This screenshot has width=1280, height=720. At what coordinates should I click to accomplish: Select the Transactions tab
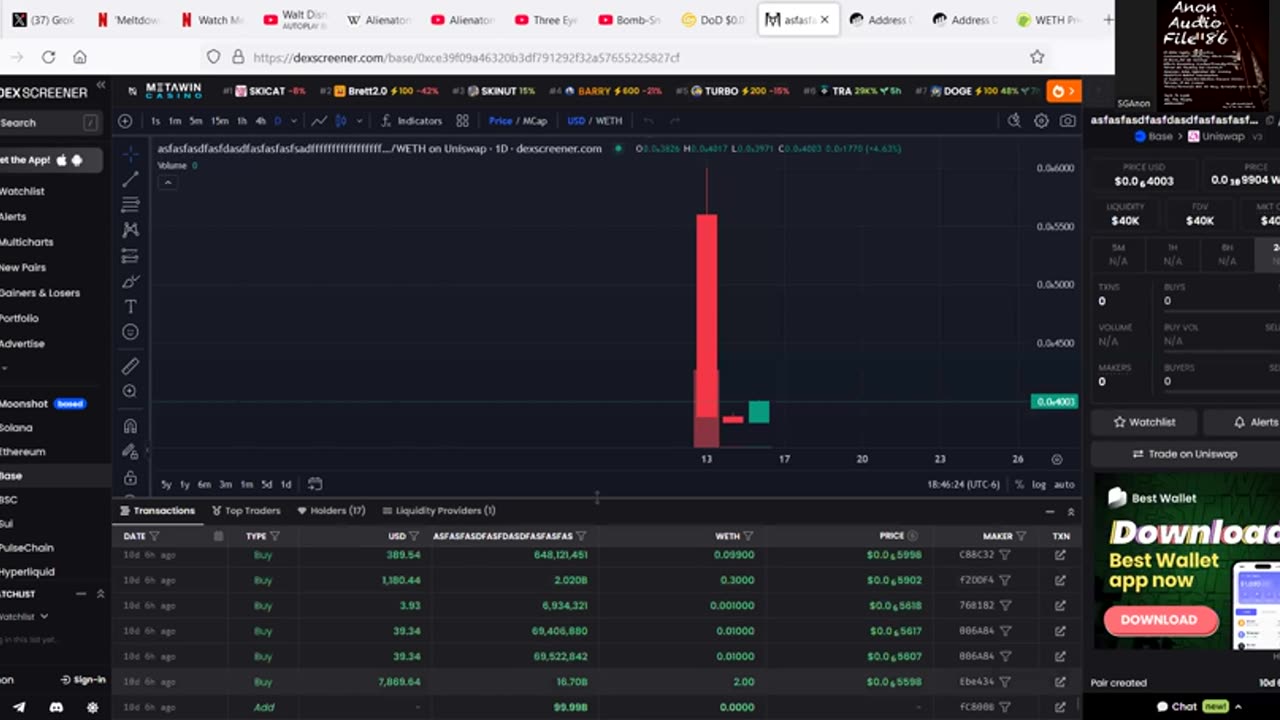(157, 510)
